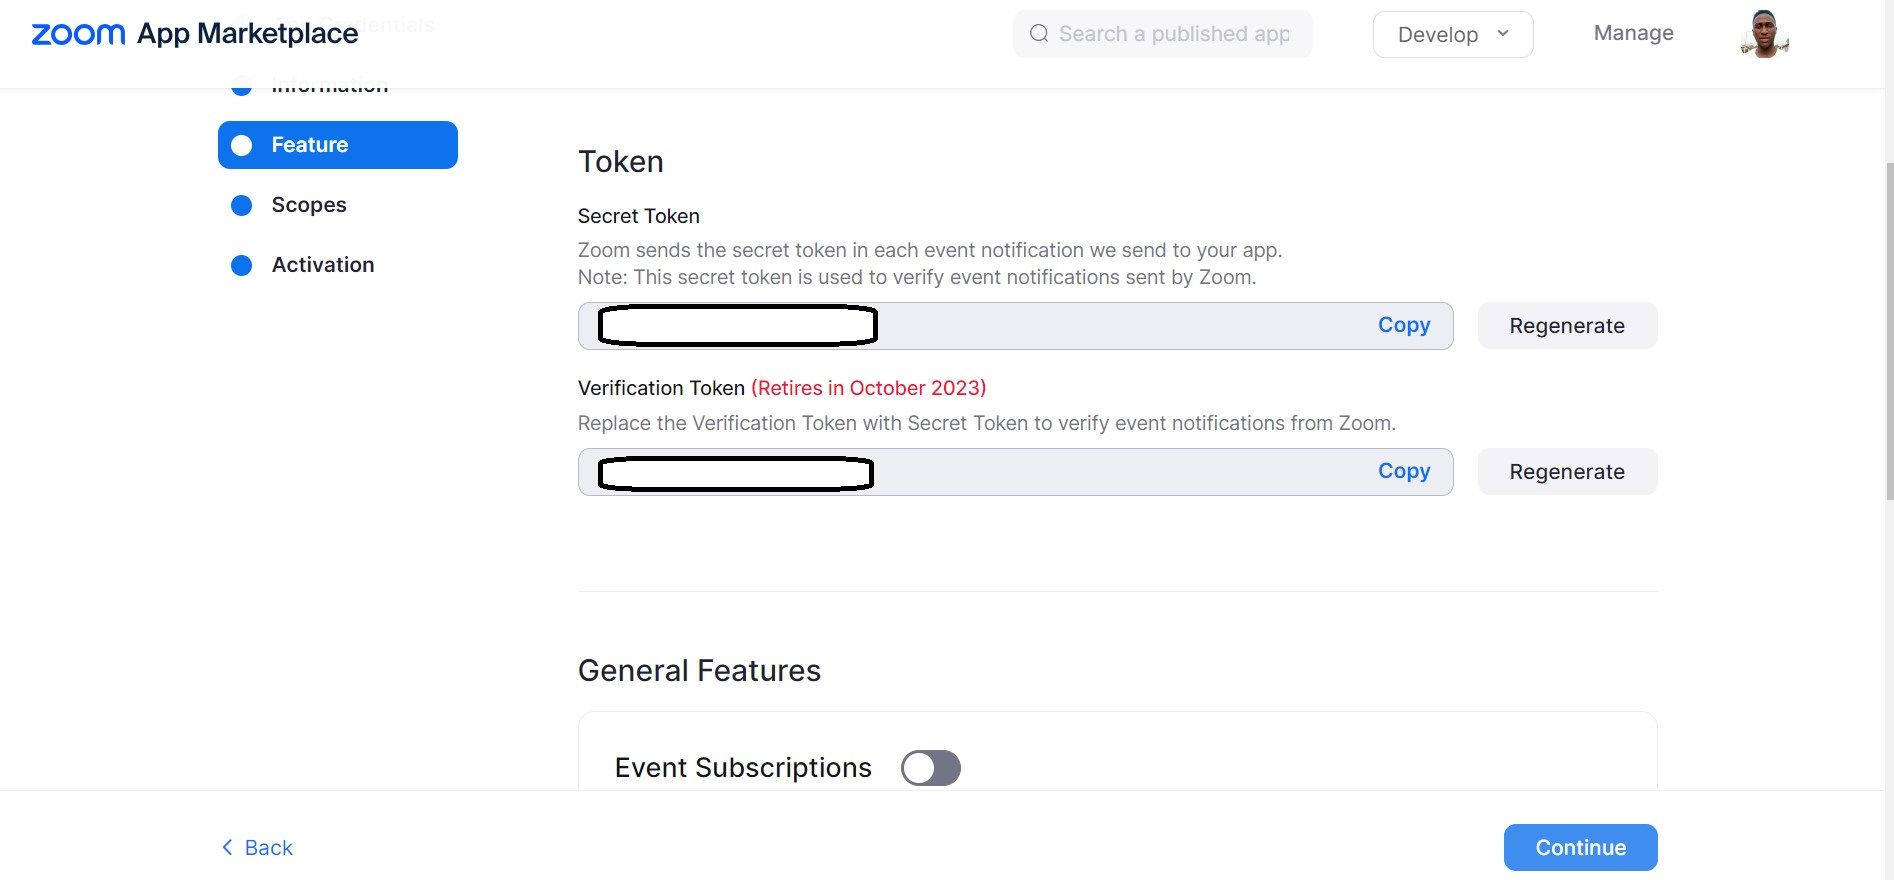Go to the Scopes section

pos(309,205)
